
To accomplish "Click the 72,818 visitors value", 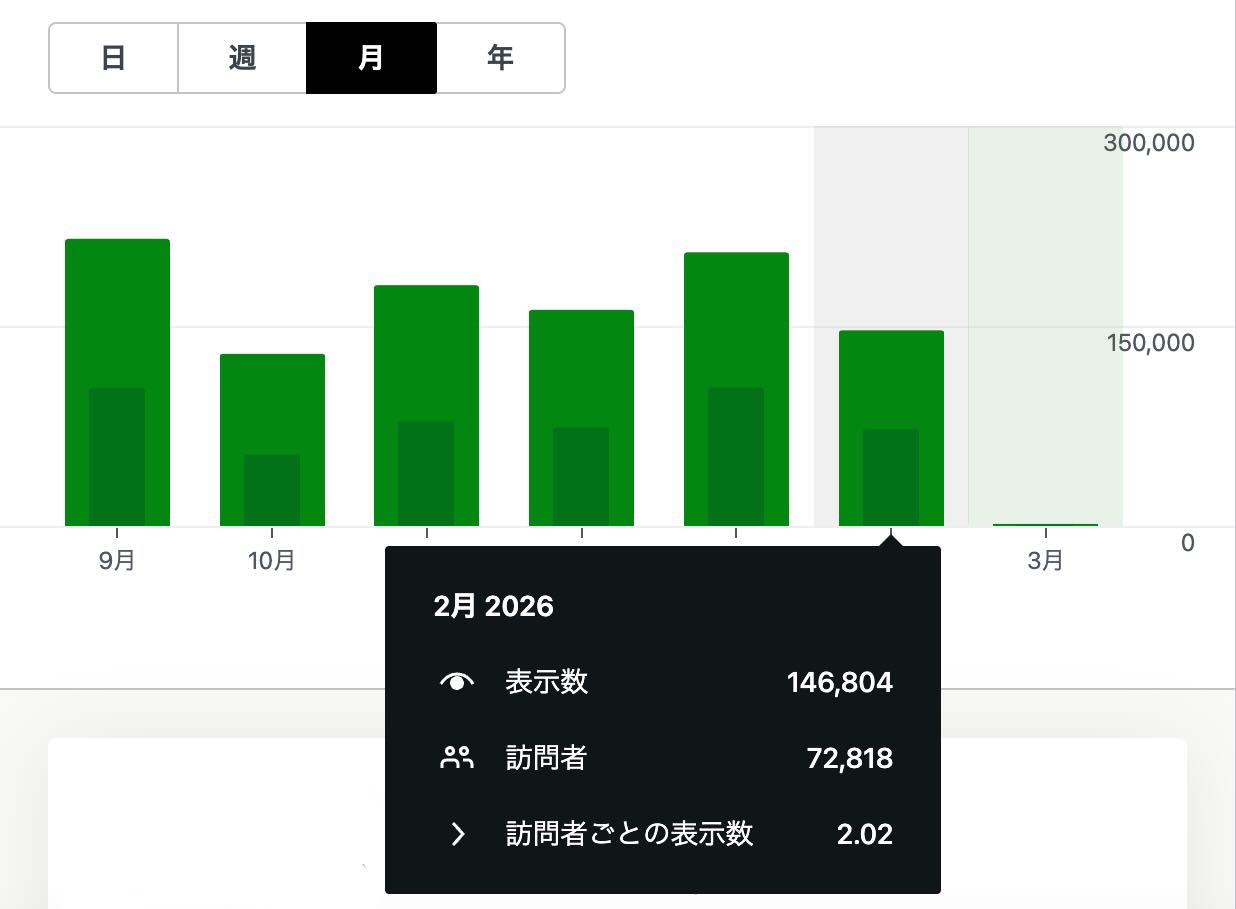I will tap(849, 758).
